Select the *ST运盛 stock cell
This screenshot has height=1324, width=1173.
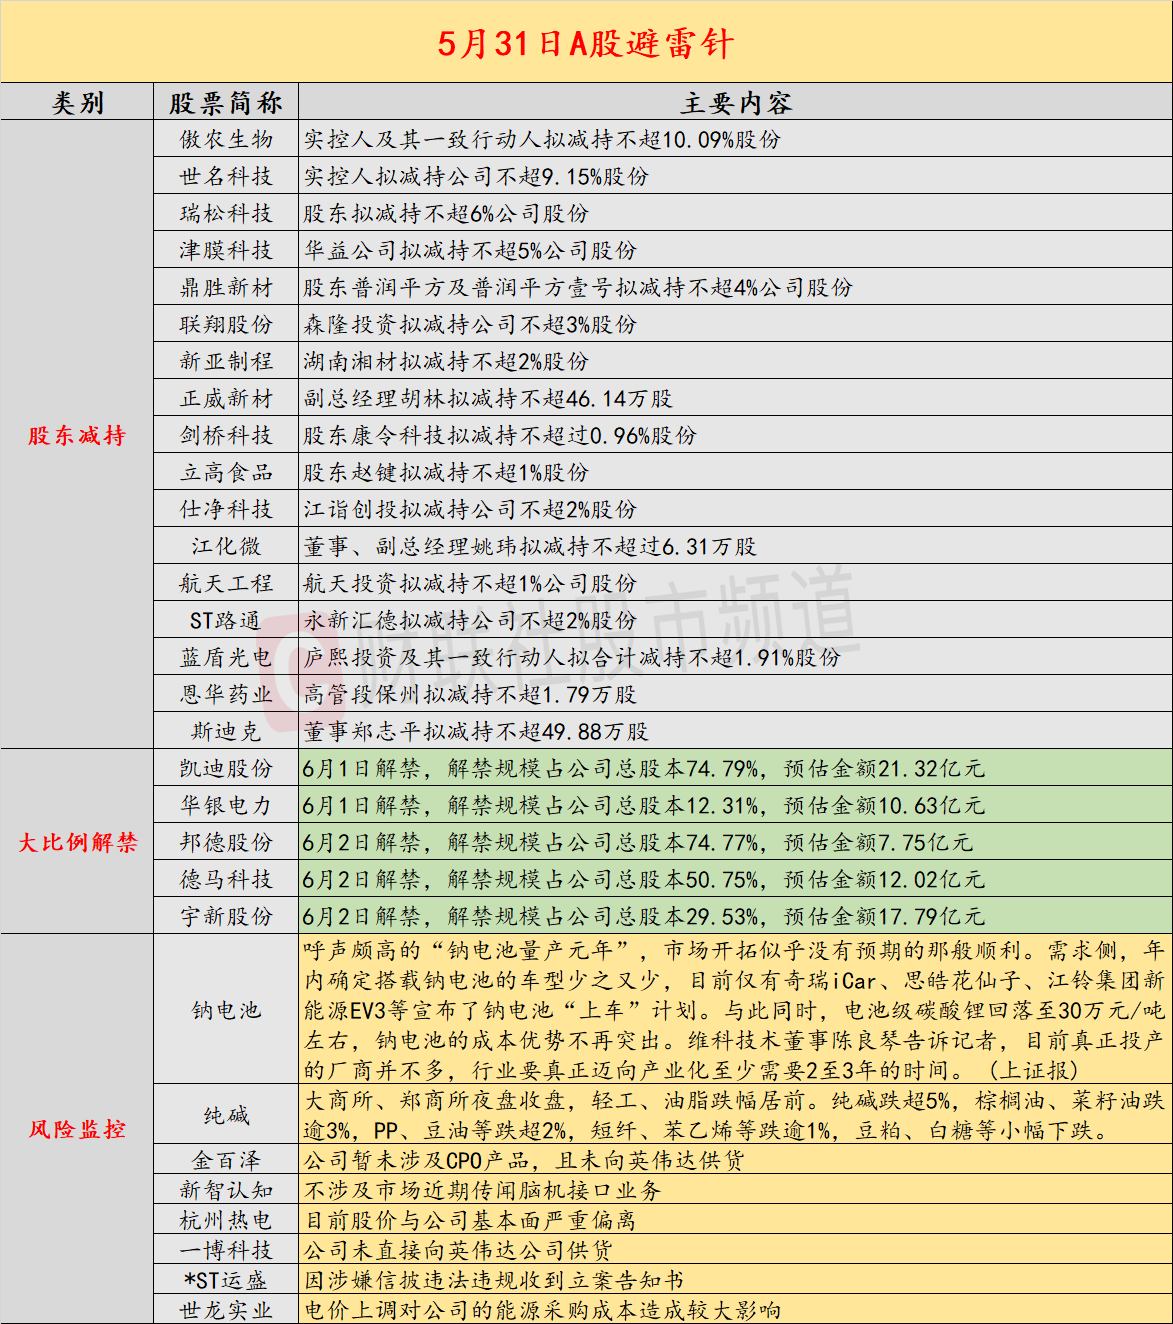[226, 1280]
